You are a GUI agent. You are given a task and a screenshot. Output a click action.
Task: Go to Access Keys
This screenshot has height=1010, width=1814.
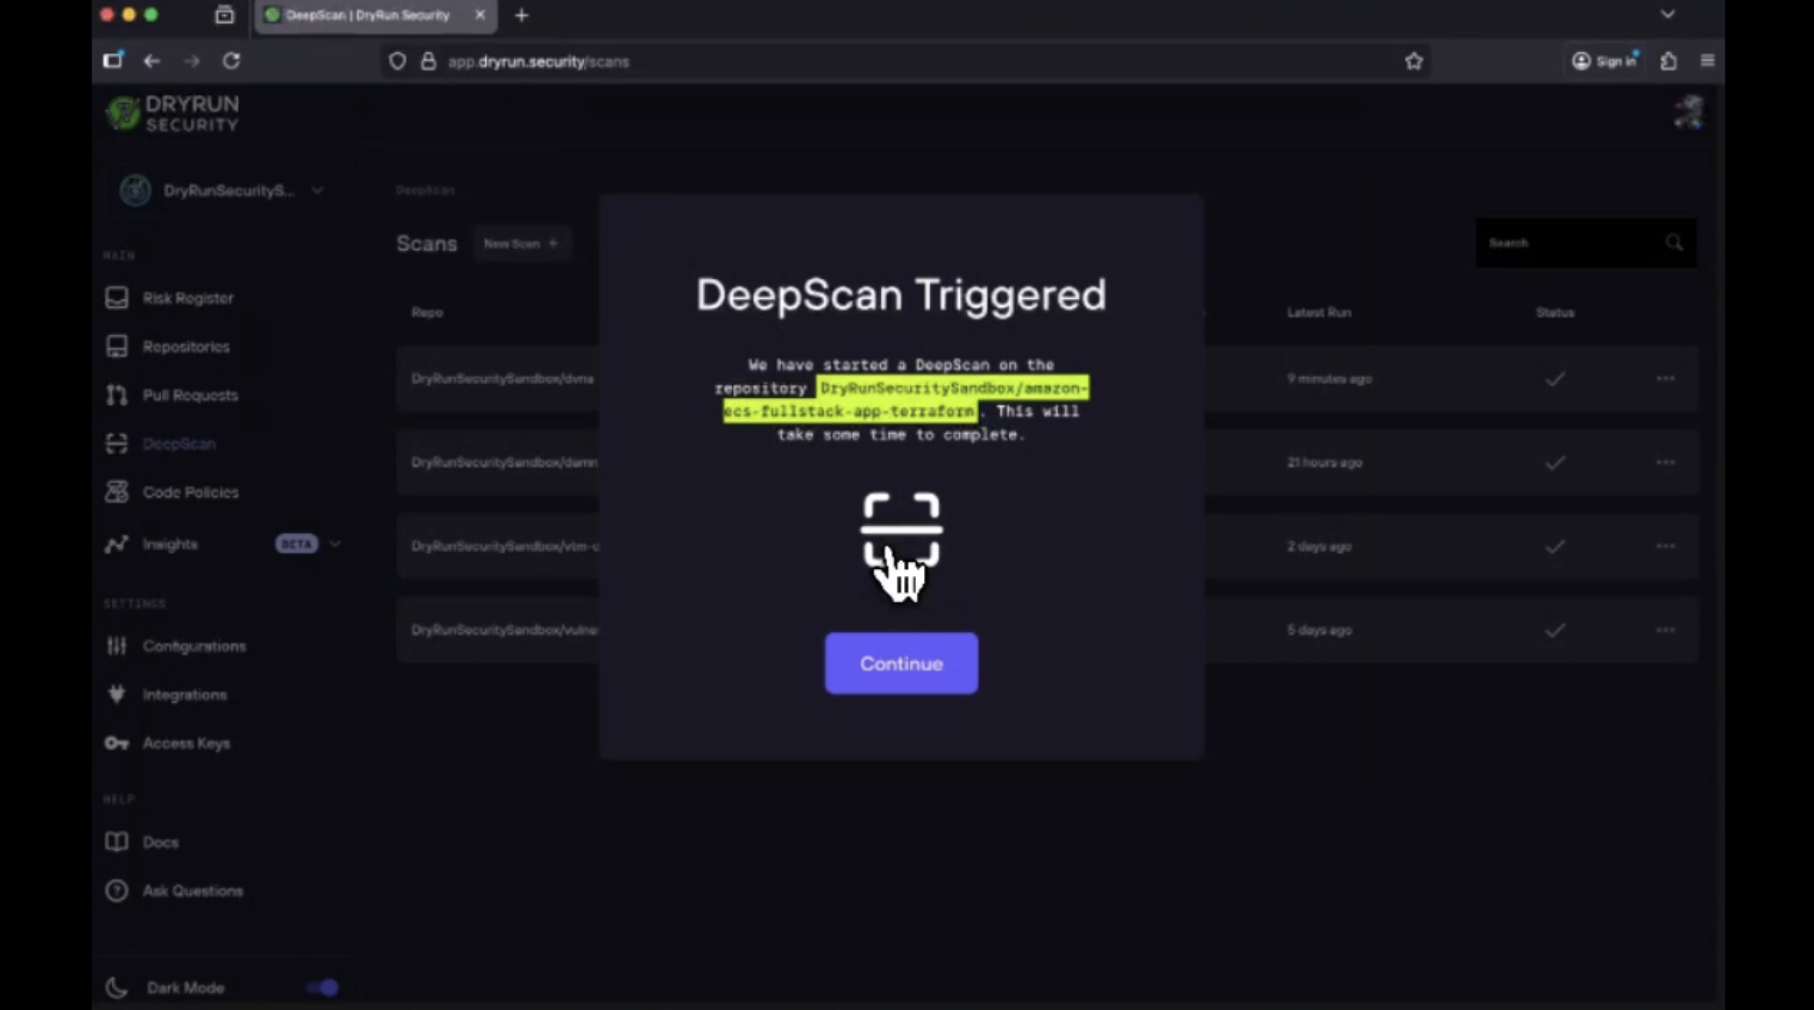tap(186, 743)
